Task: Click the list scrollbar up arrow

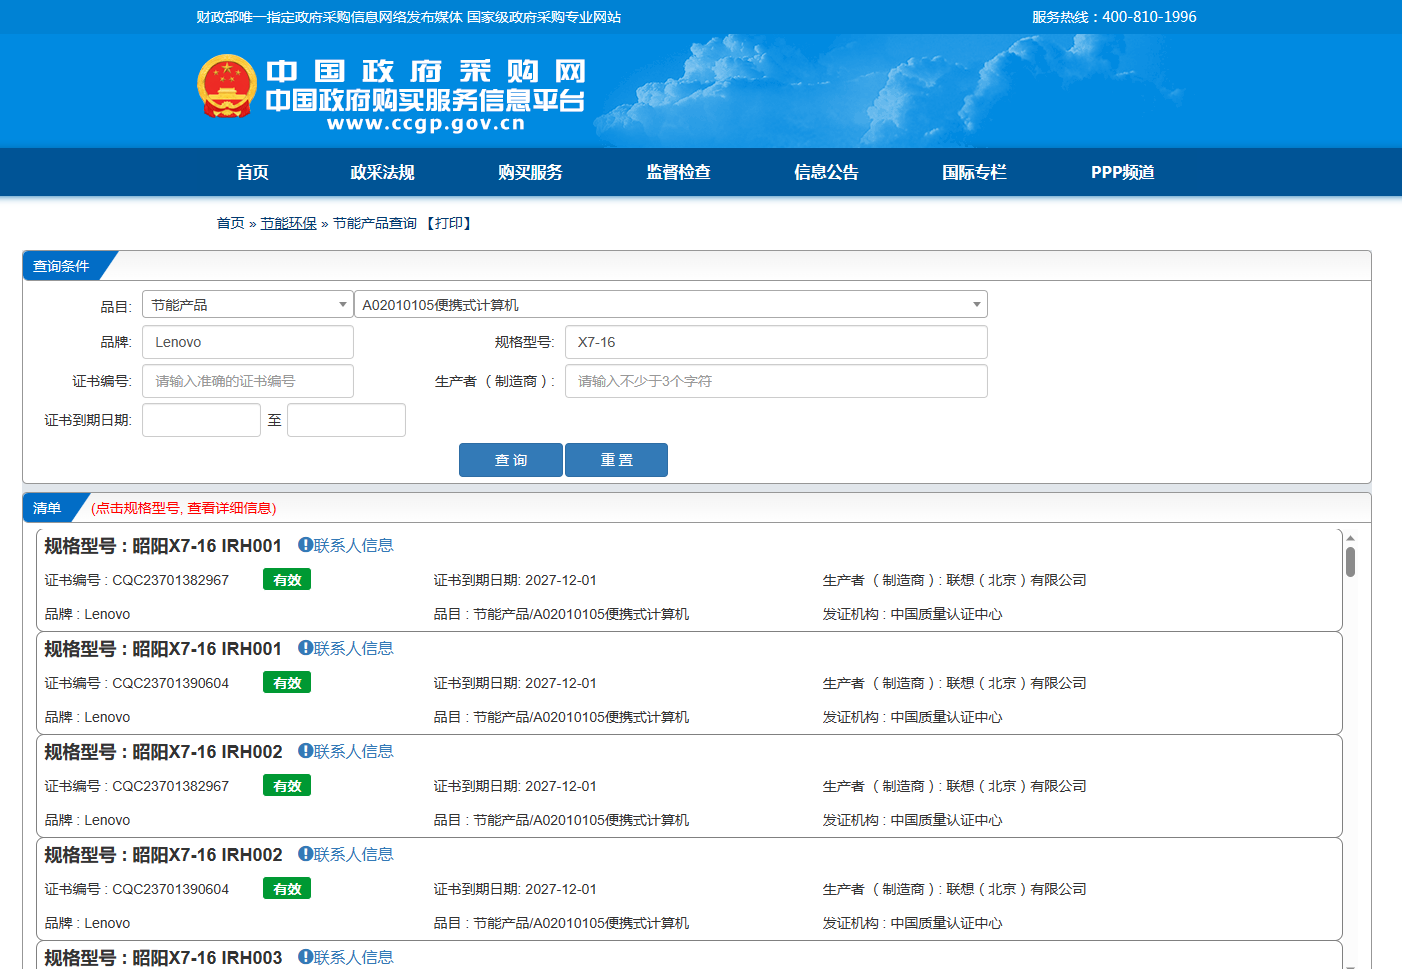Action: pyautogui.click(x=1350, y=538)
